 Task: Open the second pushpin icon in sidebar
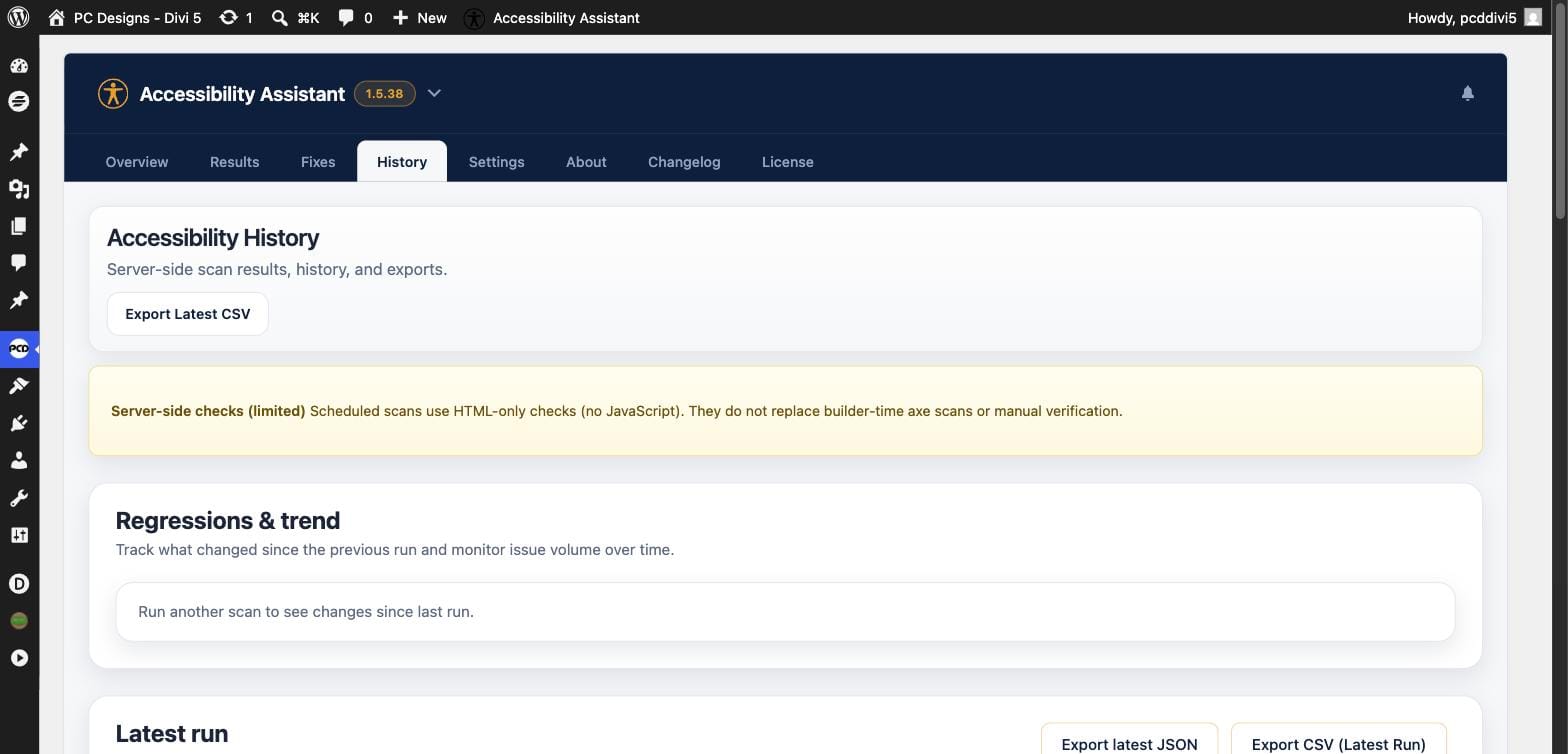tap(19, 300)
